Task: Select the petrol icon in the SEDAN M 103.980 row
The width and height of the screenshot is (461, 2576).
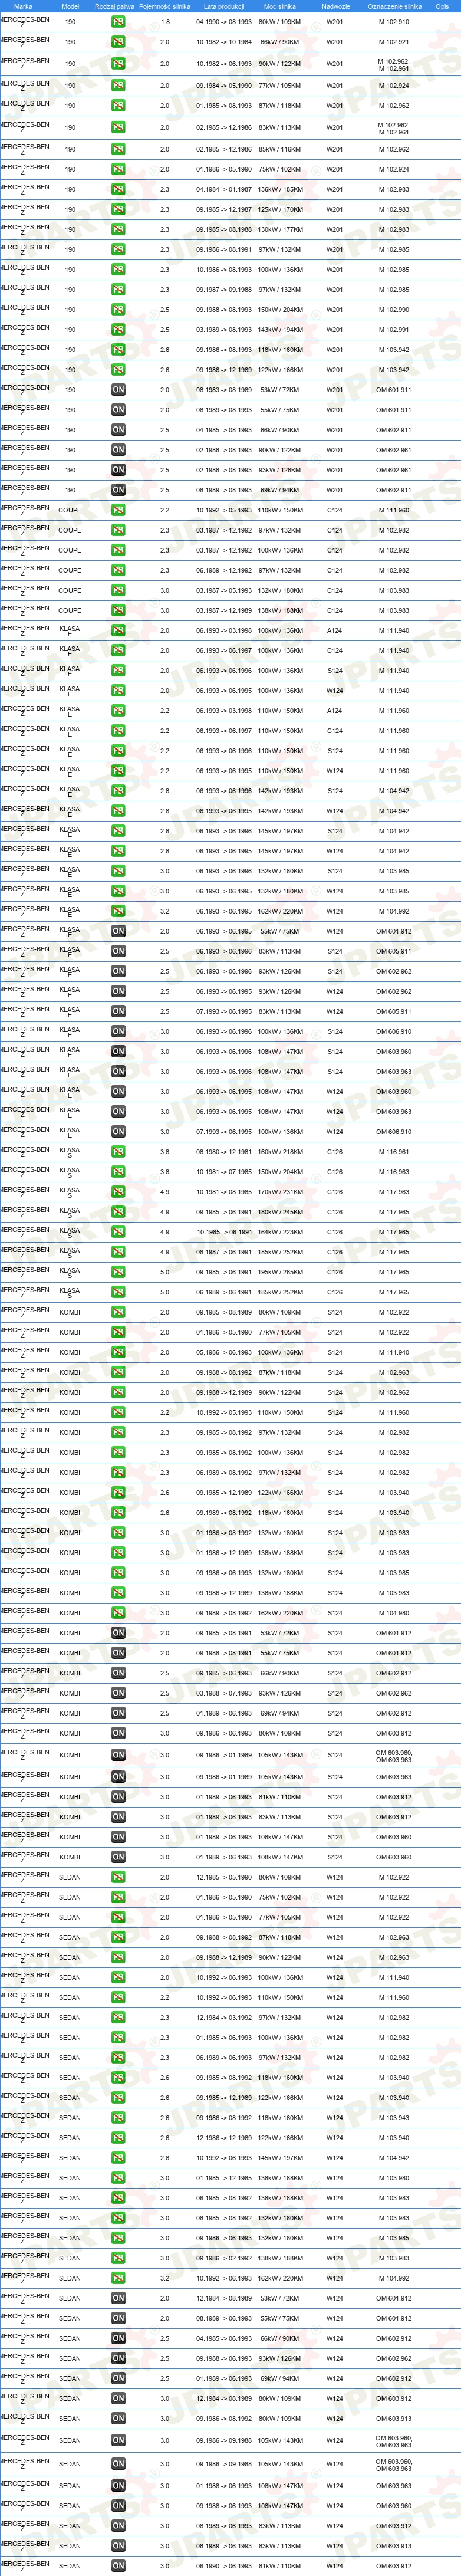Action: [118, 2178]
